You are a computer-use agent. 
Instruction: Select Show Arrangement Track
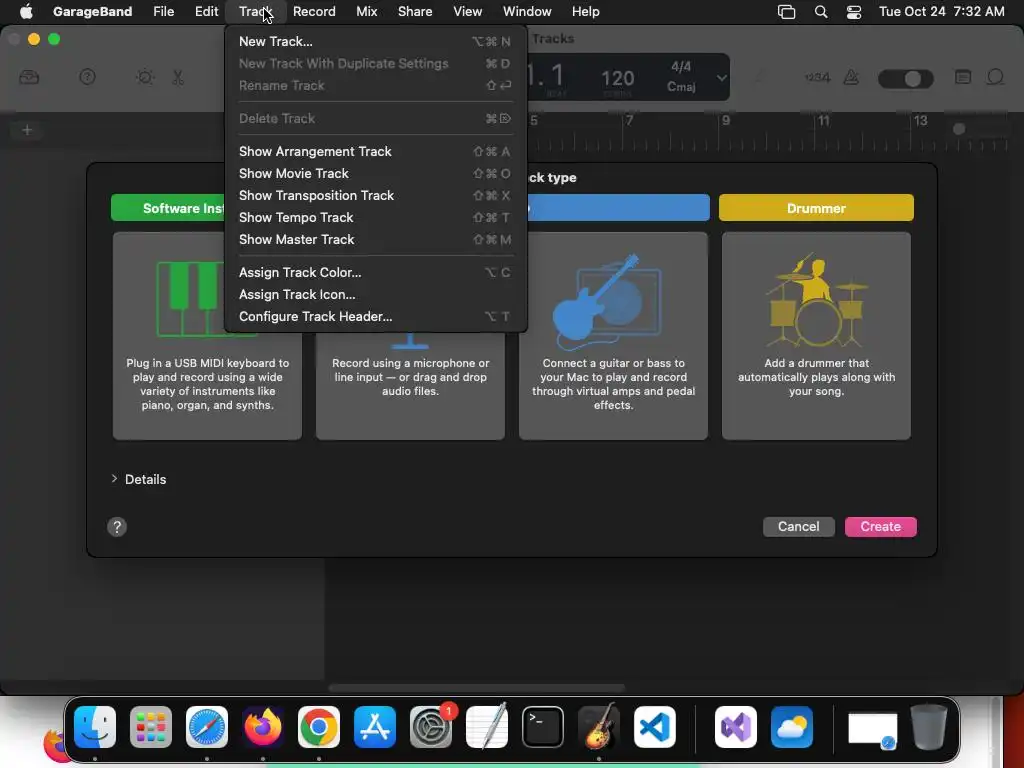coord(375,152)
